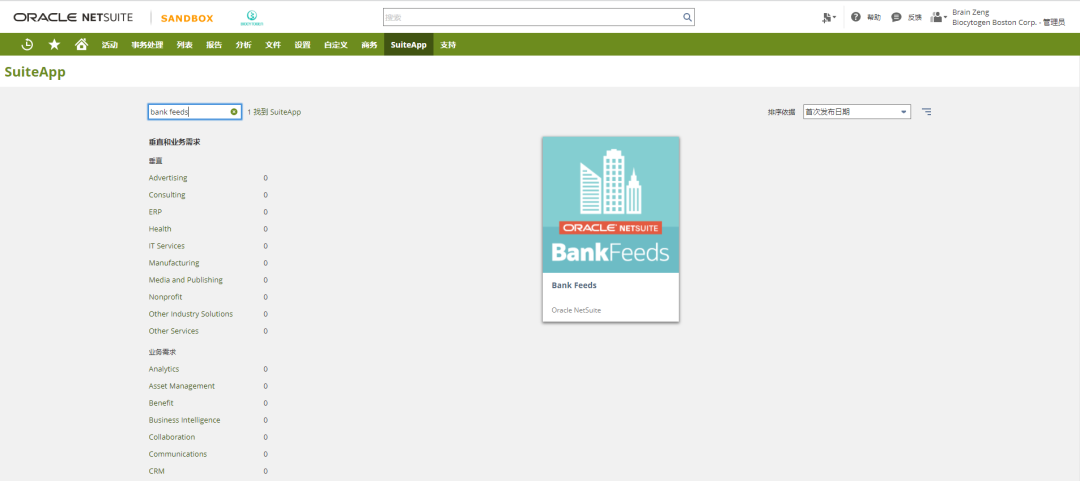Click the 帮助 help link
This screenshot has width=1080, height=481.
tap(874, 17)
